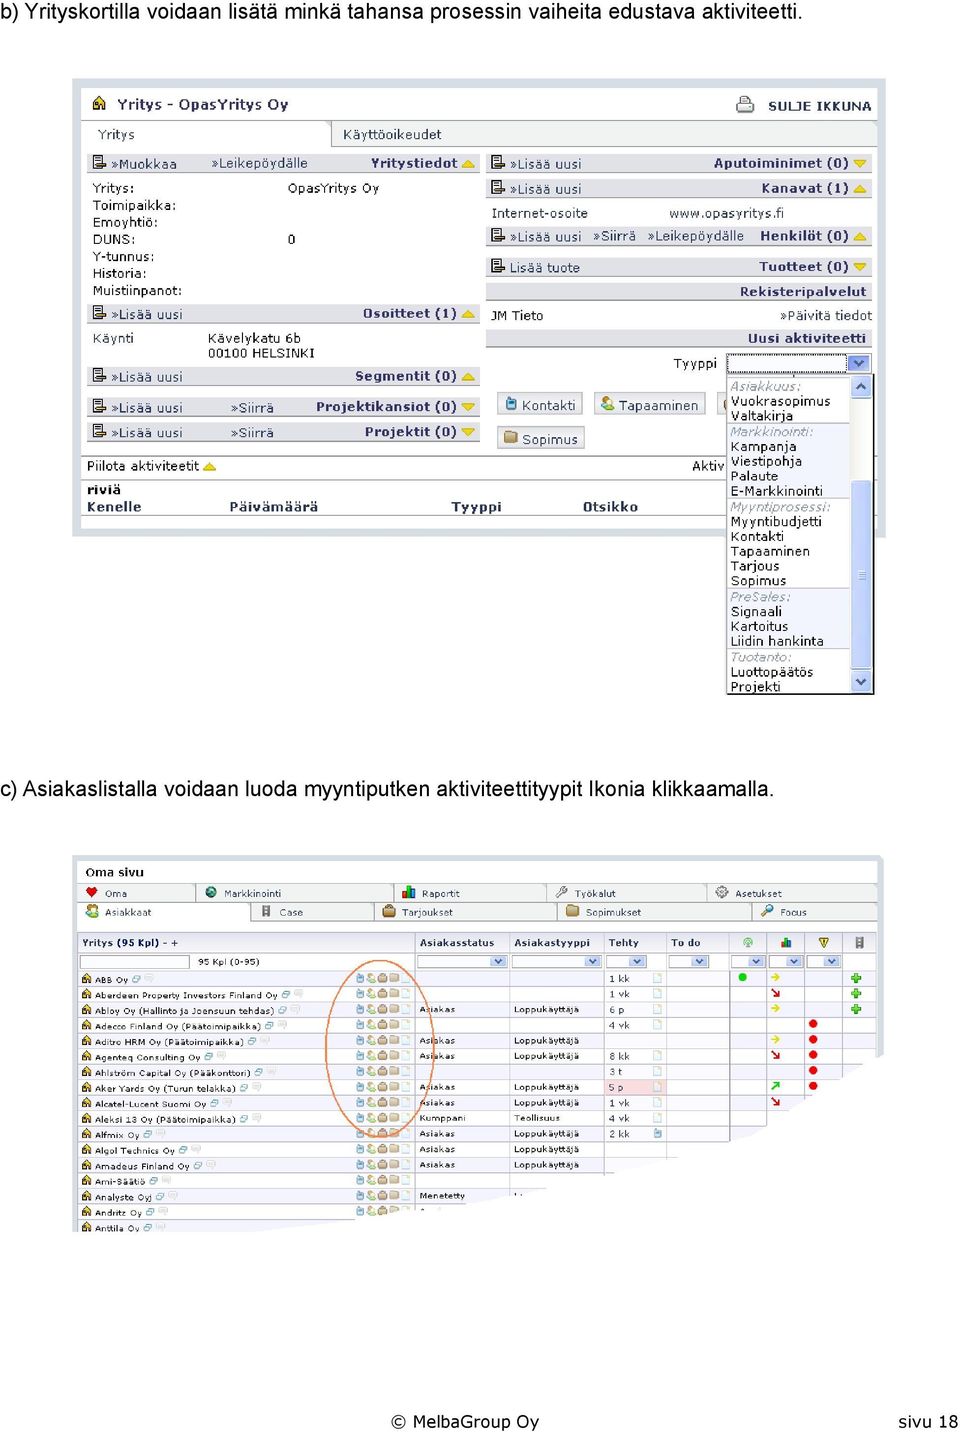The image size is (960, 1432).
Task: Click the house icon before Yritys - OpasYritys Oy
Action: click(x=99, y=103)
